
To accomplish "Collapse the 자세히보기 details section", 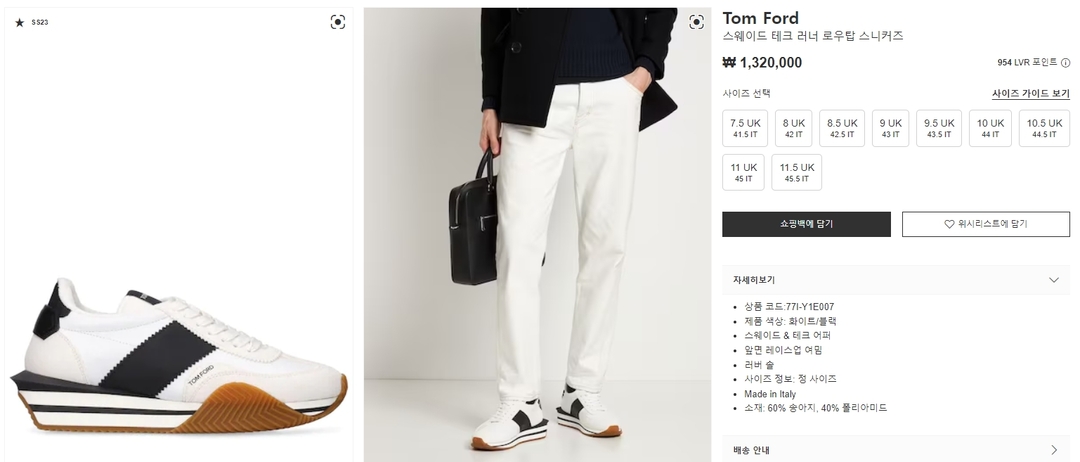I will pyautogui.click(x=1053, y=280).
